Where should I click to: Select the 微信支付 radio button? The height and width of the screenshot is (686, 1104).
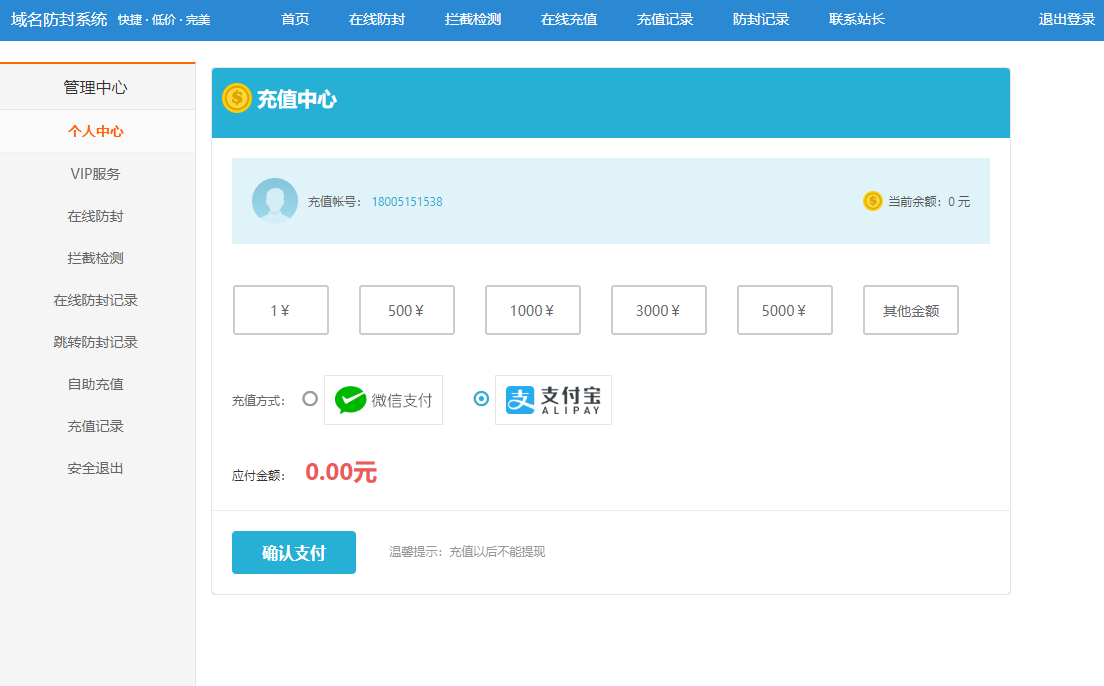(310, 398)
